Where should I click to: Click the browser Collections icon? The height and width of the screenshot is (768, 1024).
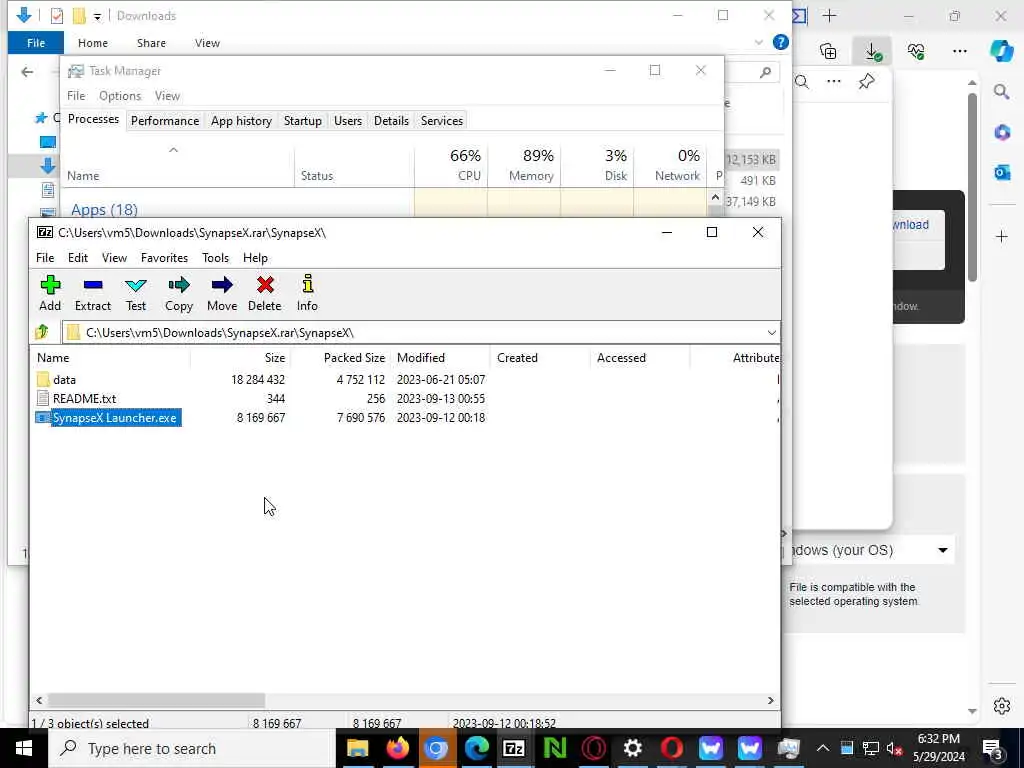pos(828,51)
